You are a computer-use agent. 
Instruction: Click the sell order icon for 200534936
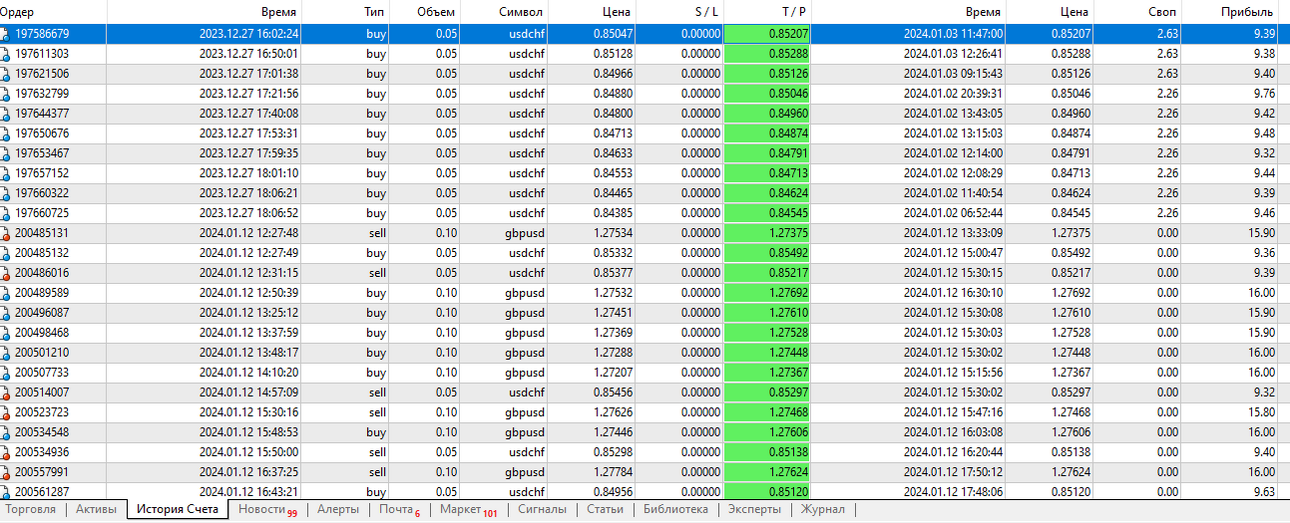[x=5, y=452]
